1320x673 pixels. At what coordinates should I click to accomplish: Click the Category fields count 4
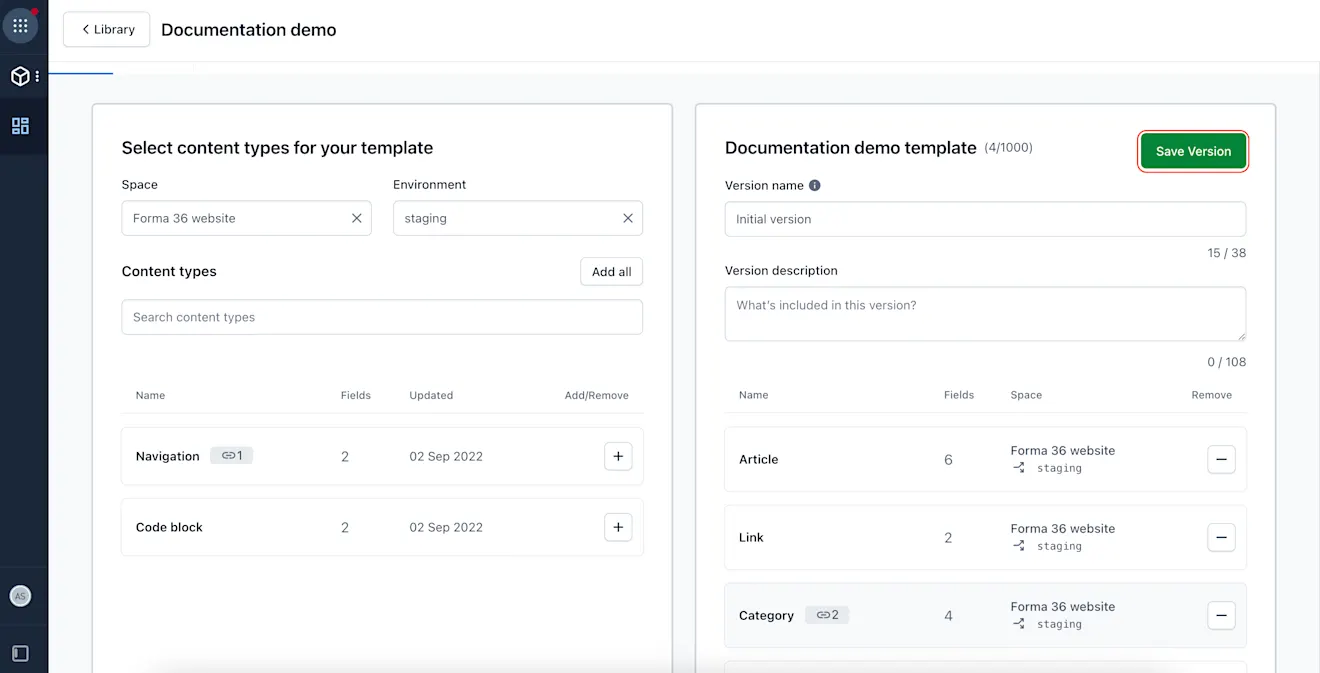coord(948,616)
